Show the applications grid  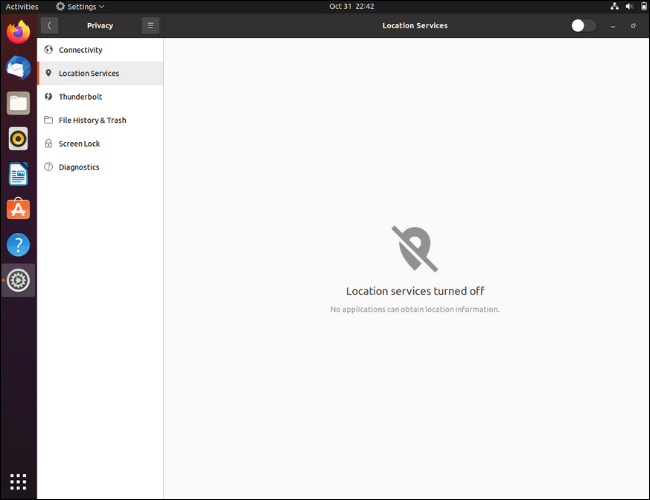pos(18,482)
